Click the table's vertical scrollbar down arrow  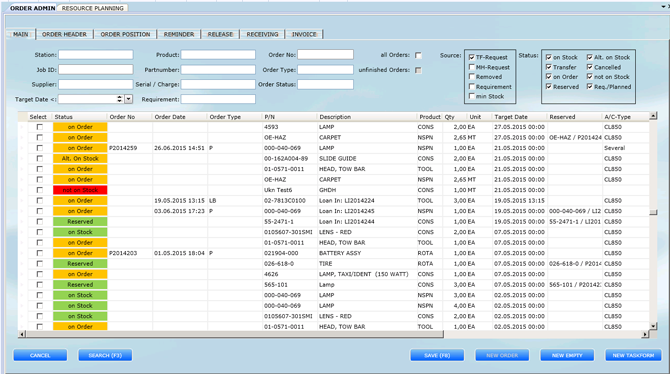(x=653, y=326)
